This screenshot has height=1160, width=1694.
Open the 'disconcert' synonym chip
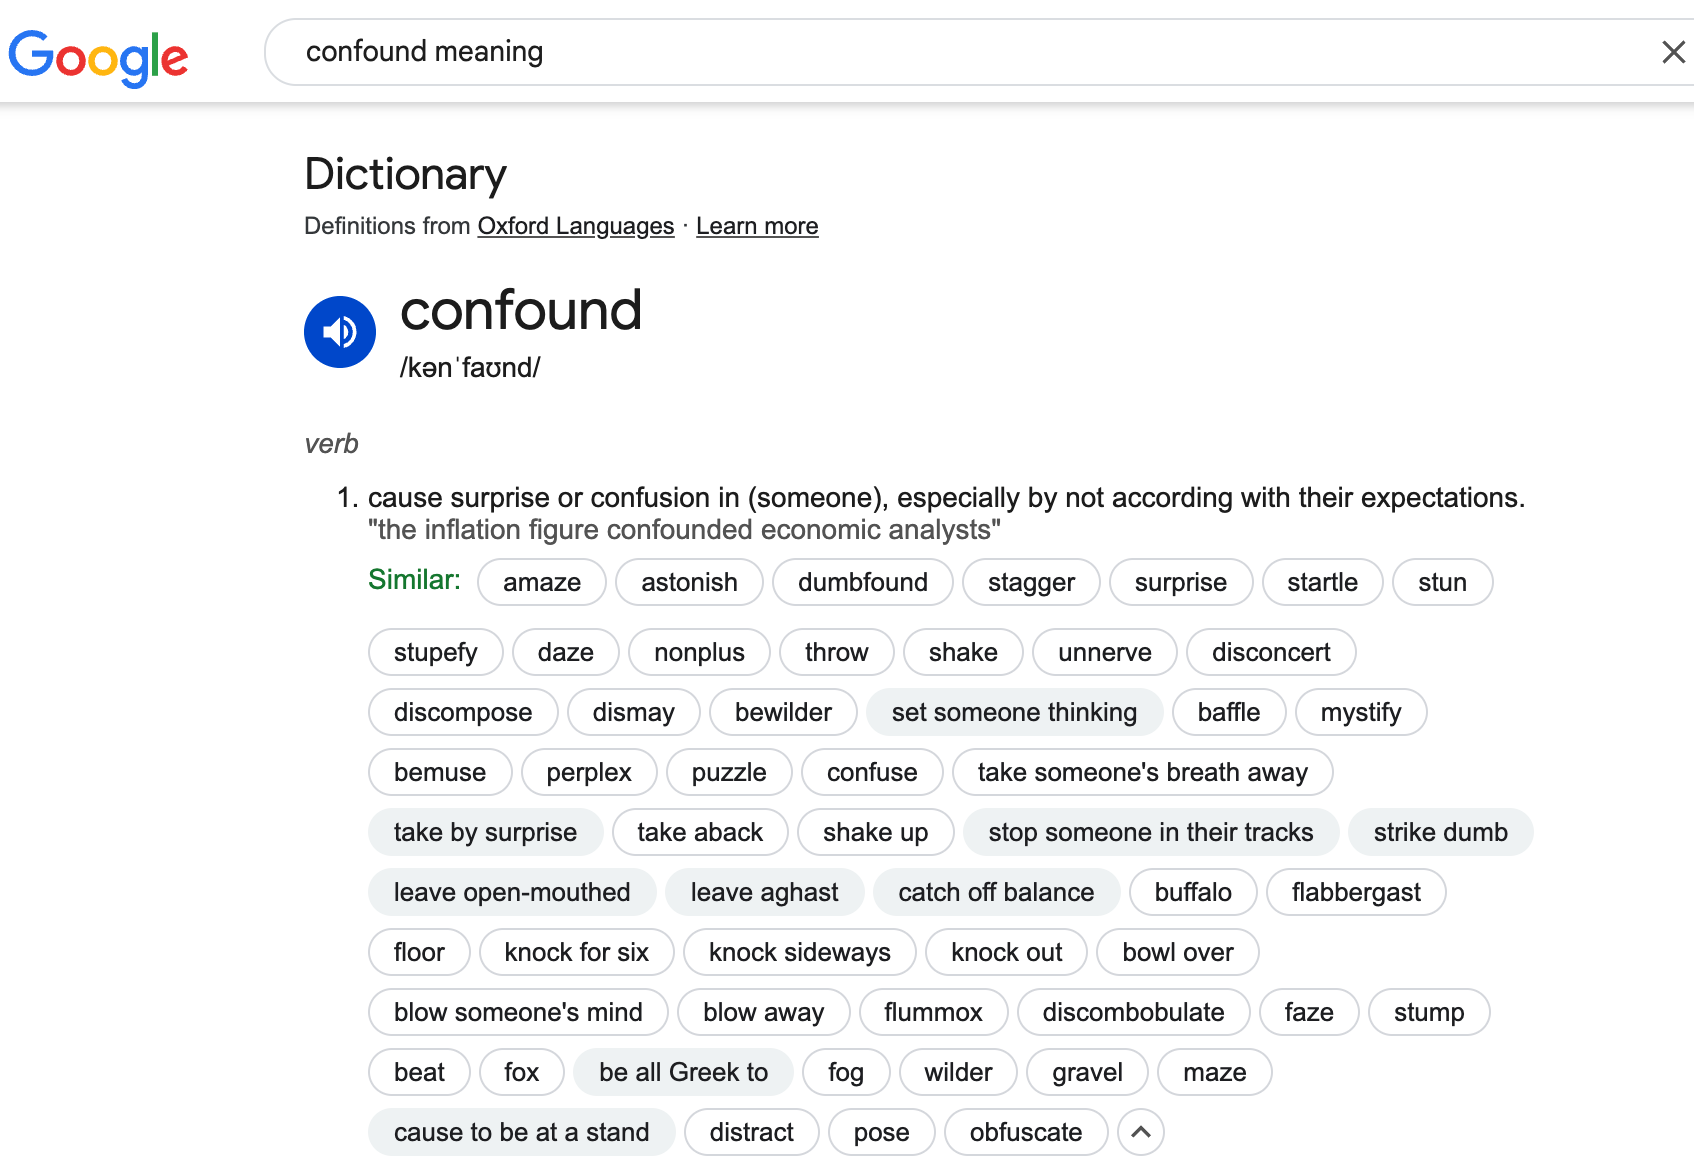pos(1271,652)
